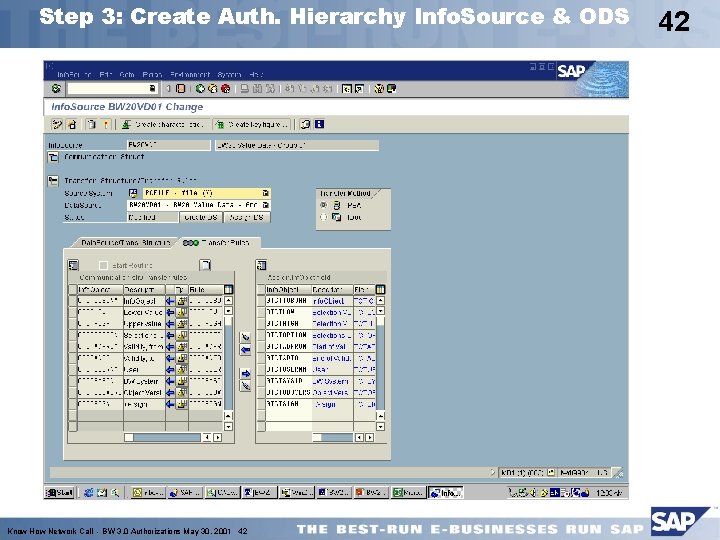Click the Display/Change pencil icon

(x=57, y=124)
